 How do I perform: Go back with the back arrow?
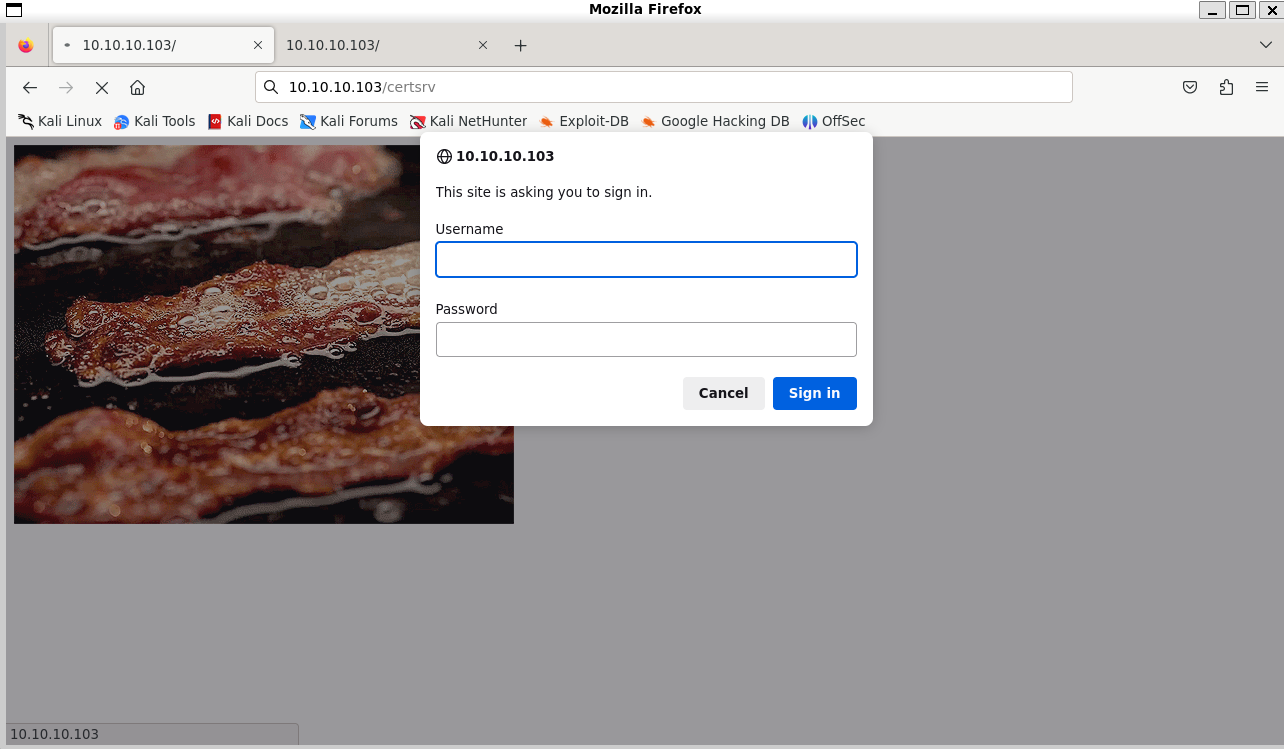tap(30, 87)
